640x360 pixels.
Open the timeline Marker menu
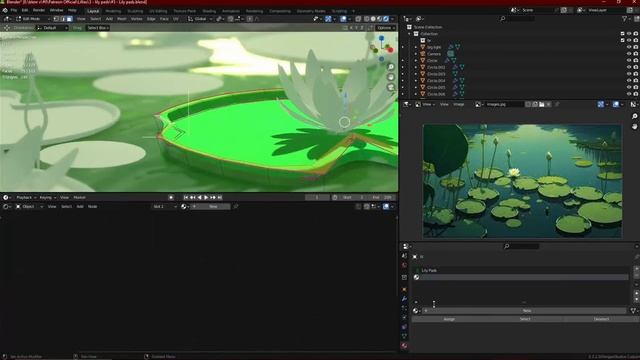80,198
